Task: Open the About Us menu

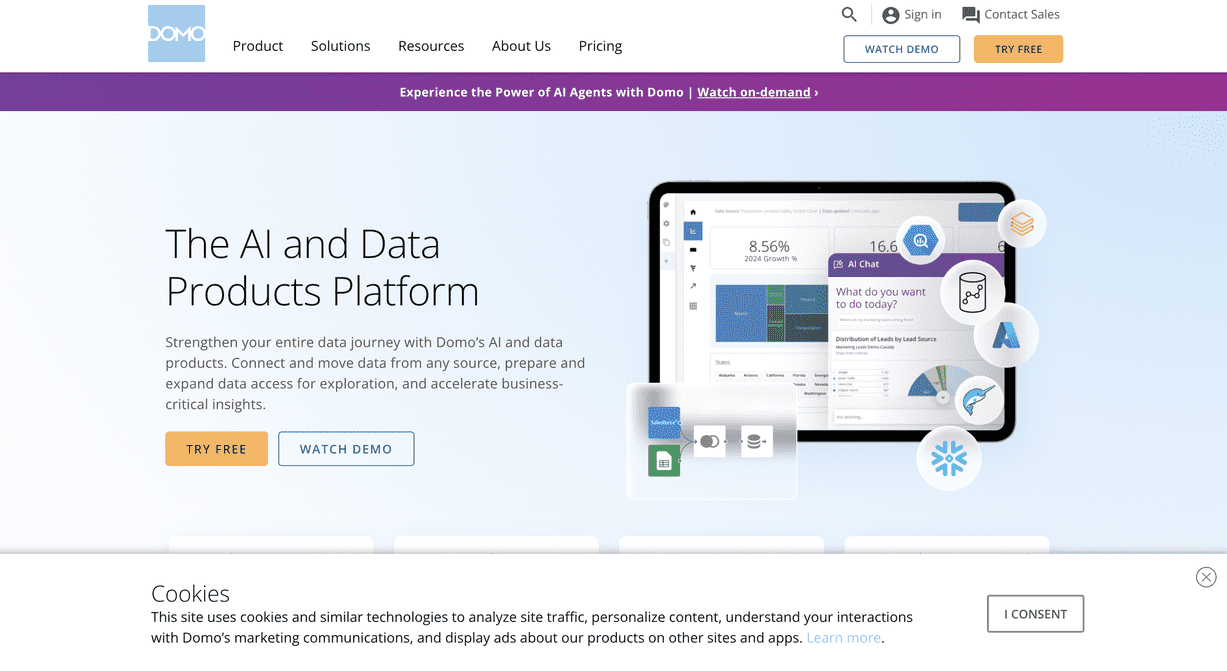Action: 521,46
